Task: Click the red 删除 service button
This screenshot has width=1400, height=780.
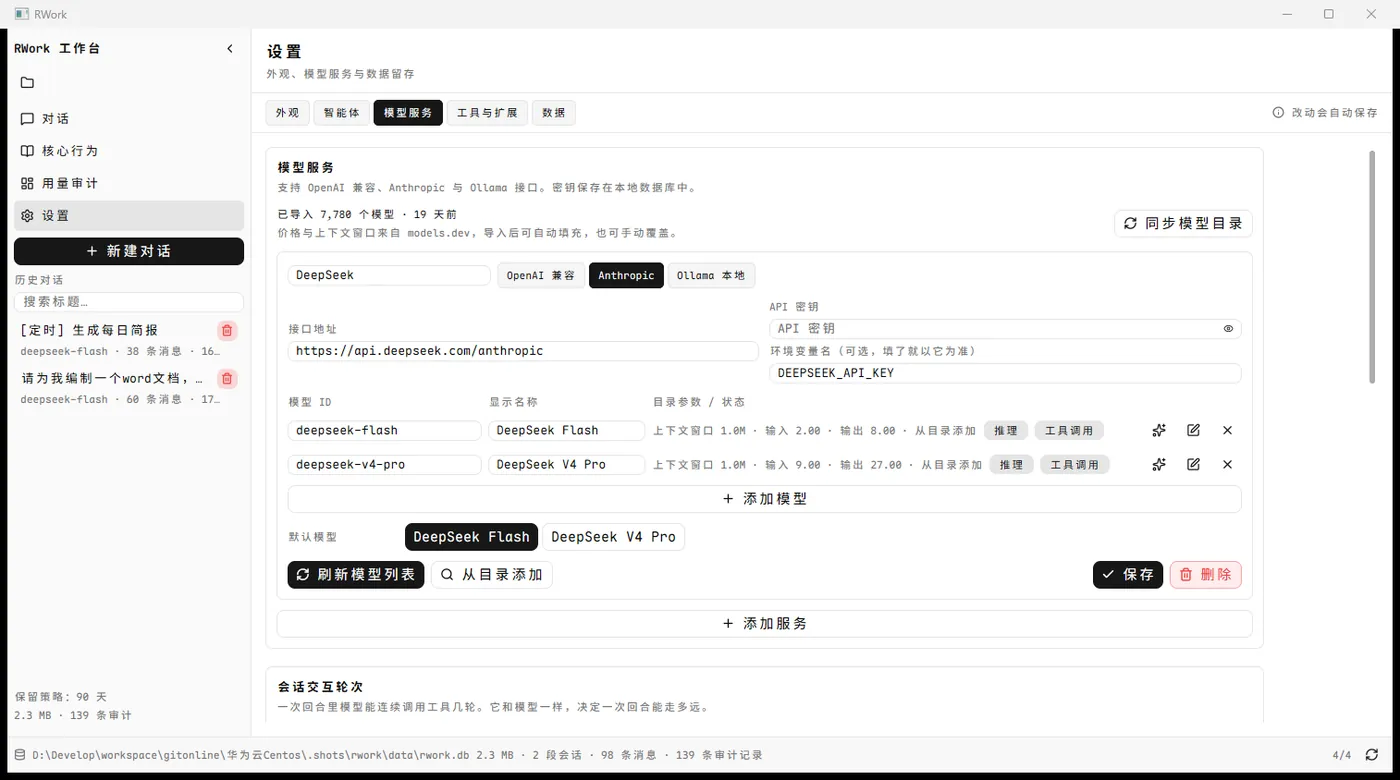Action: [1206, 575]
